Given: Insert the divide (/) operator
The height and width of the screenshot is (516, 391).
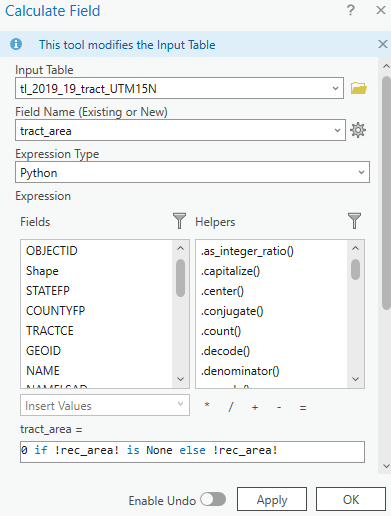Looking at the screenshot, I should tap(231, 407).
